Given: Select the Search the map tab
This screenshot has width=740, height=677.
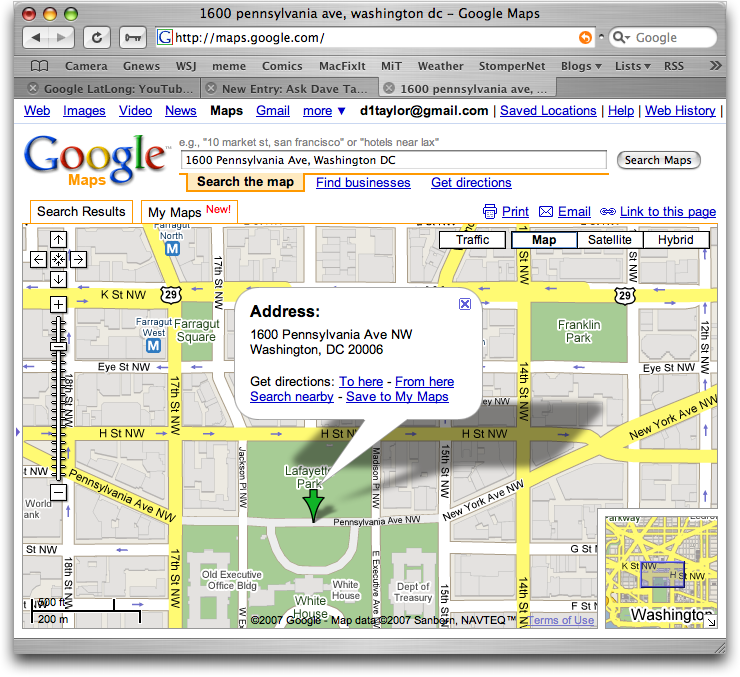Looking at the screenshot, I should (245, 182).
